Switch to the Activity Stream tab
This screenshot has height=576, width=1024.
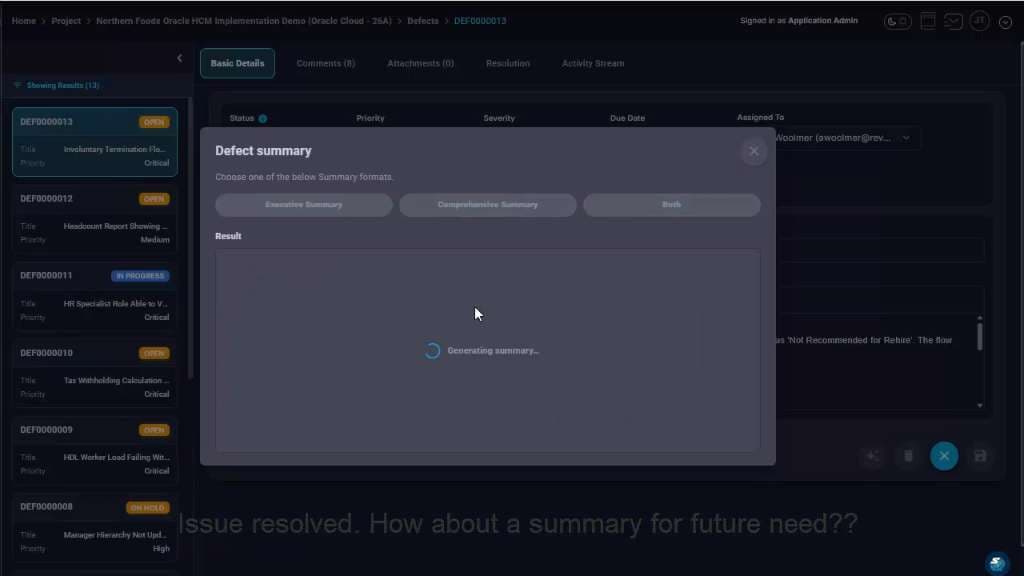pos(593,63)
